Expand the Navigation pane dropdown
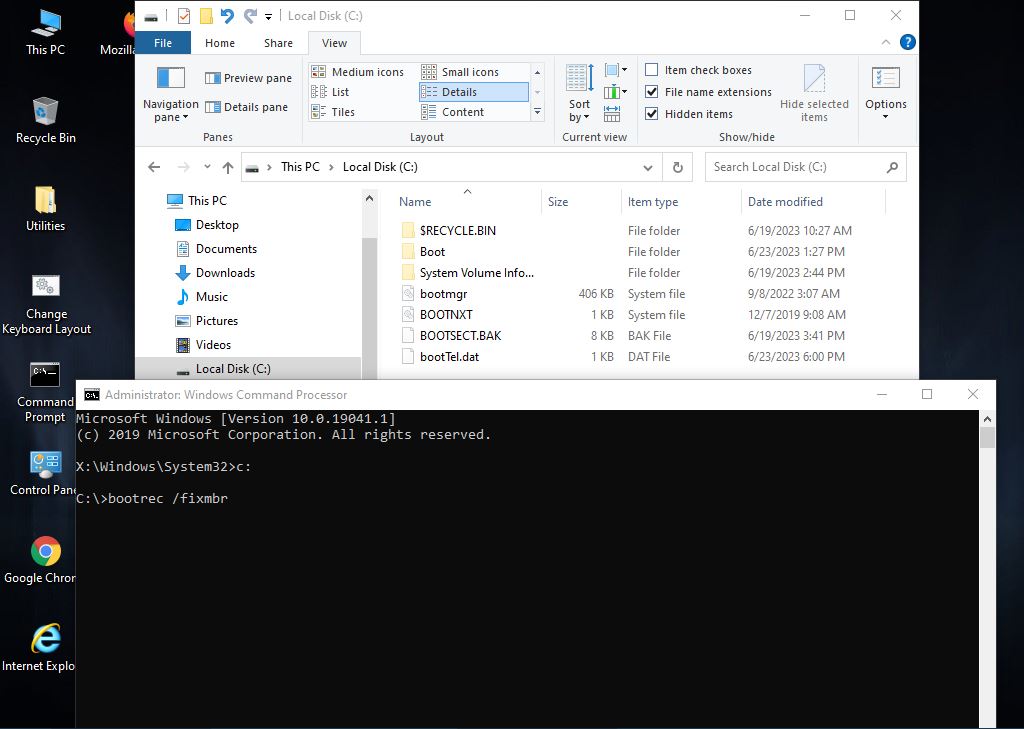1024x729 pixels. click(170, 111)
